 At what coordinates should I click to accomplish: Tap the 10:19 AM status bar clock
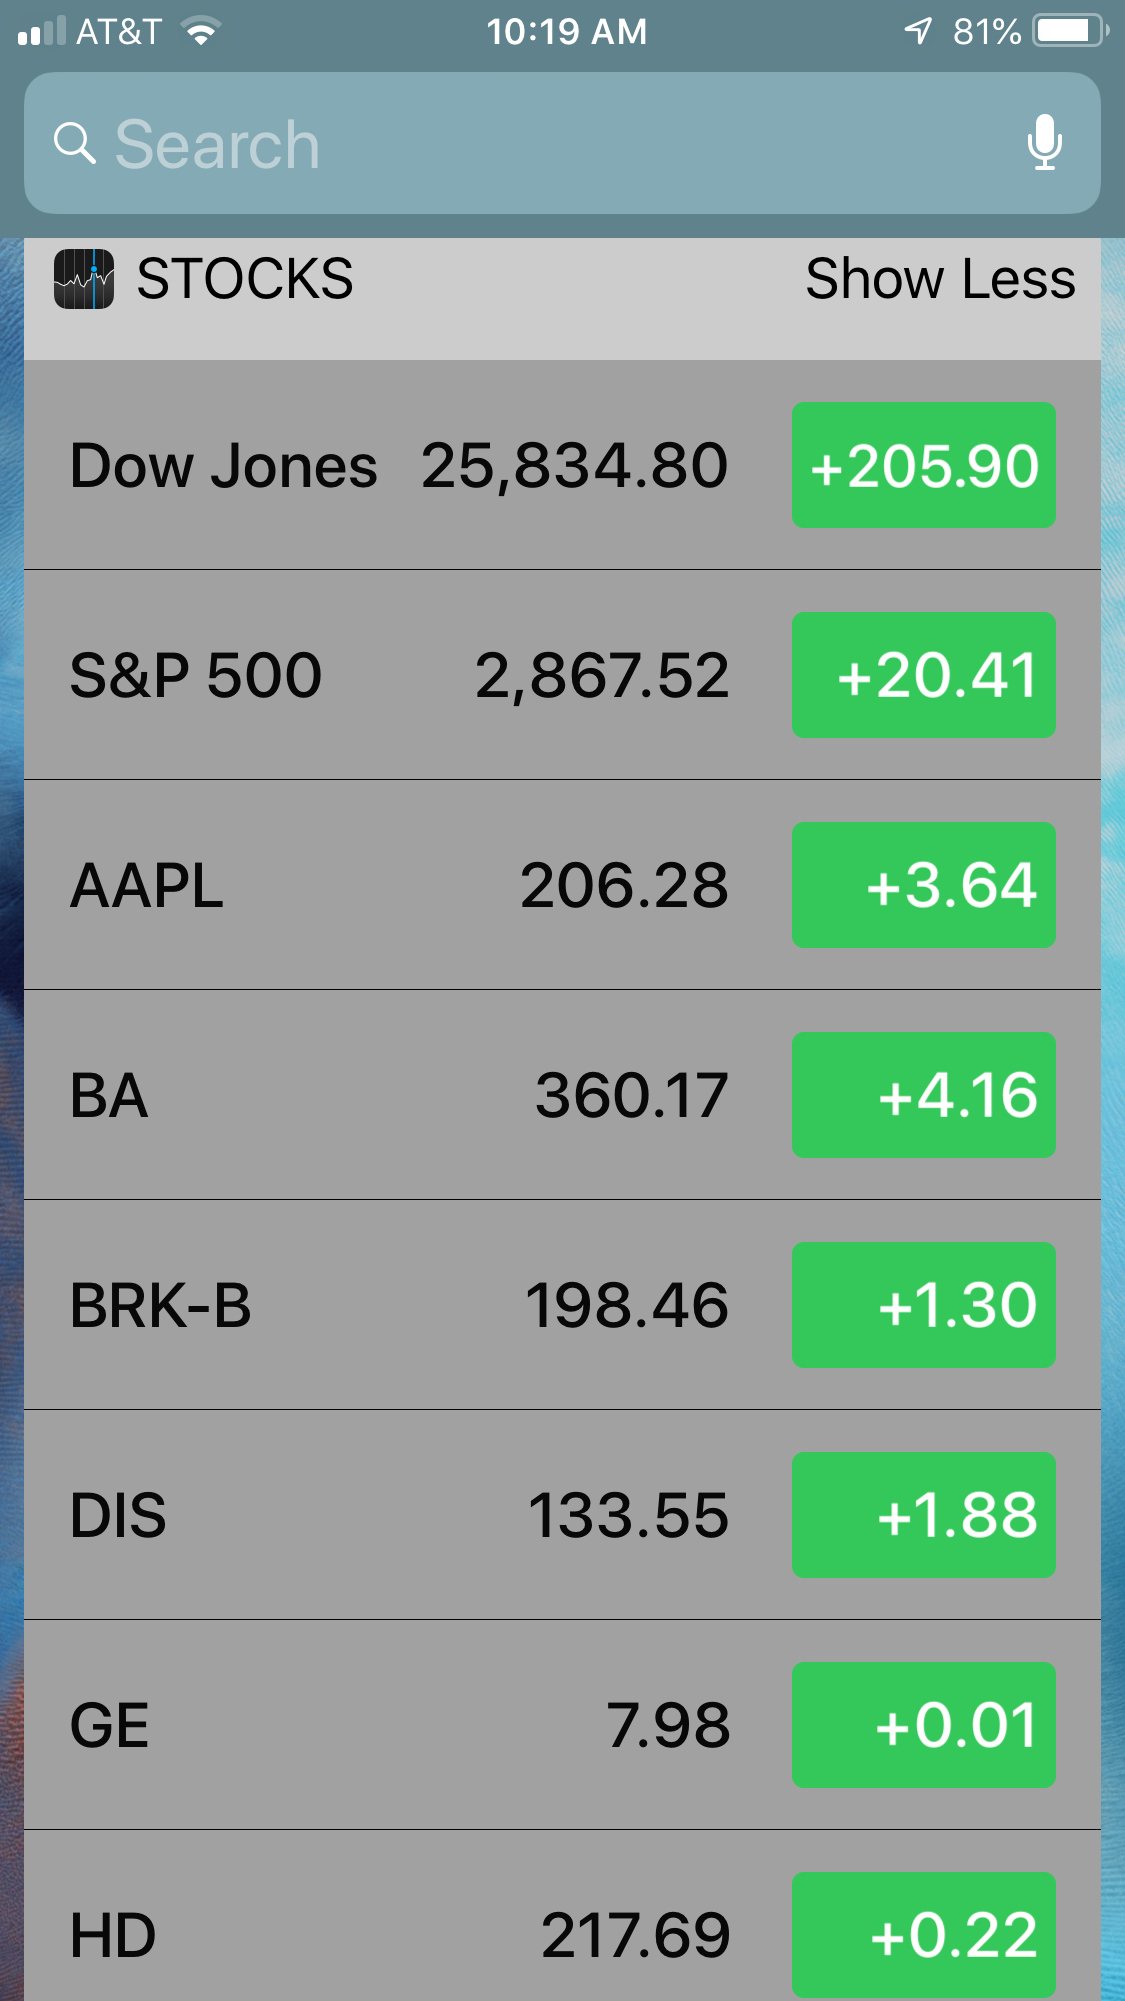pos(567,31)
